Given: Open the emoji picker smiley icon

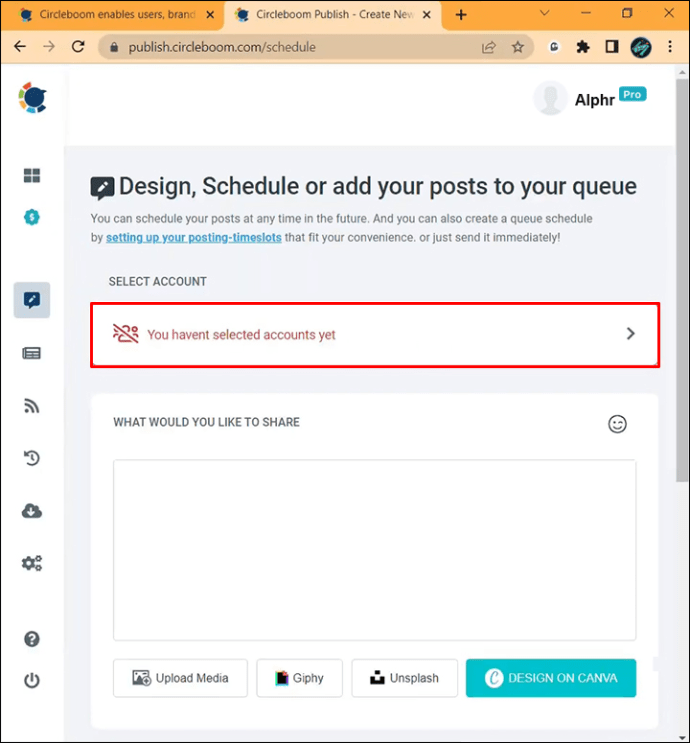Looking at the screenshot, I should pos(618,424).
